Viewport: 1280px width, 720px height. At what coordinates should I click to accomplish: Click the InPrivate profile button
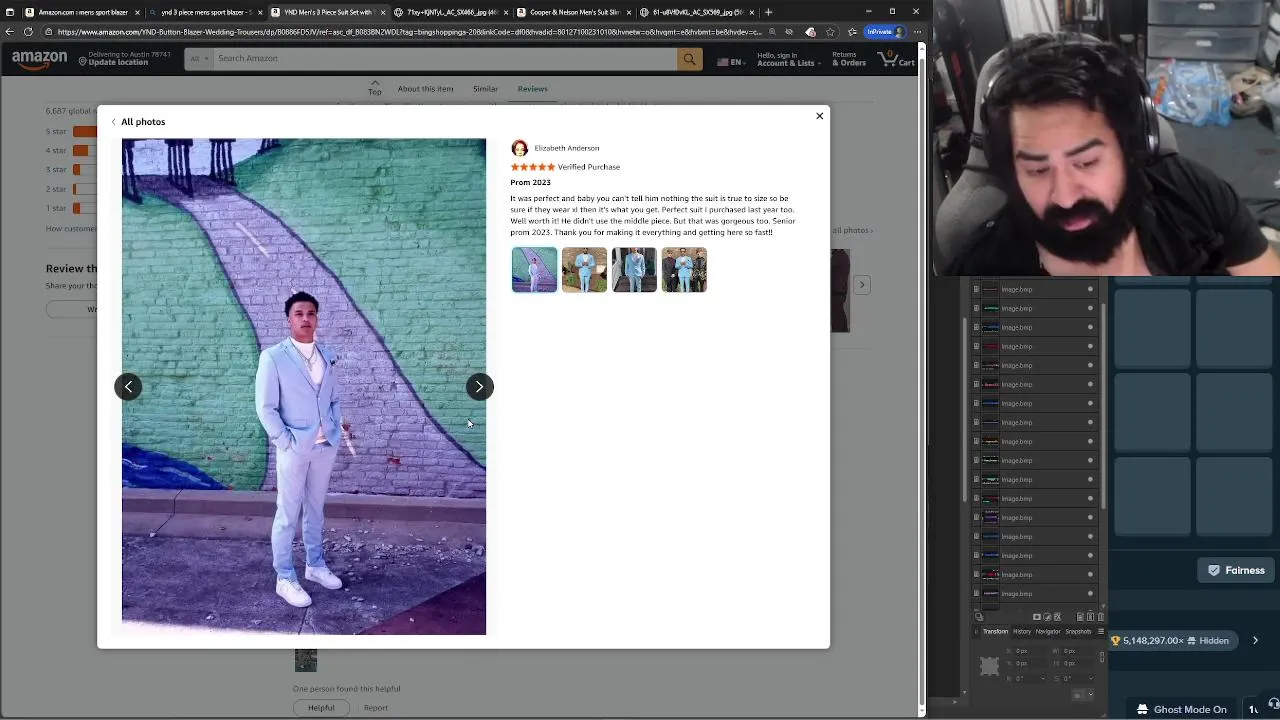coord(884,32)
